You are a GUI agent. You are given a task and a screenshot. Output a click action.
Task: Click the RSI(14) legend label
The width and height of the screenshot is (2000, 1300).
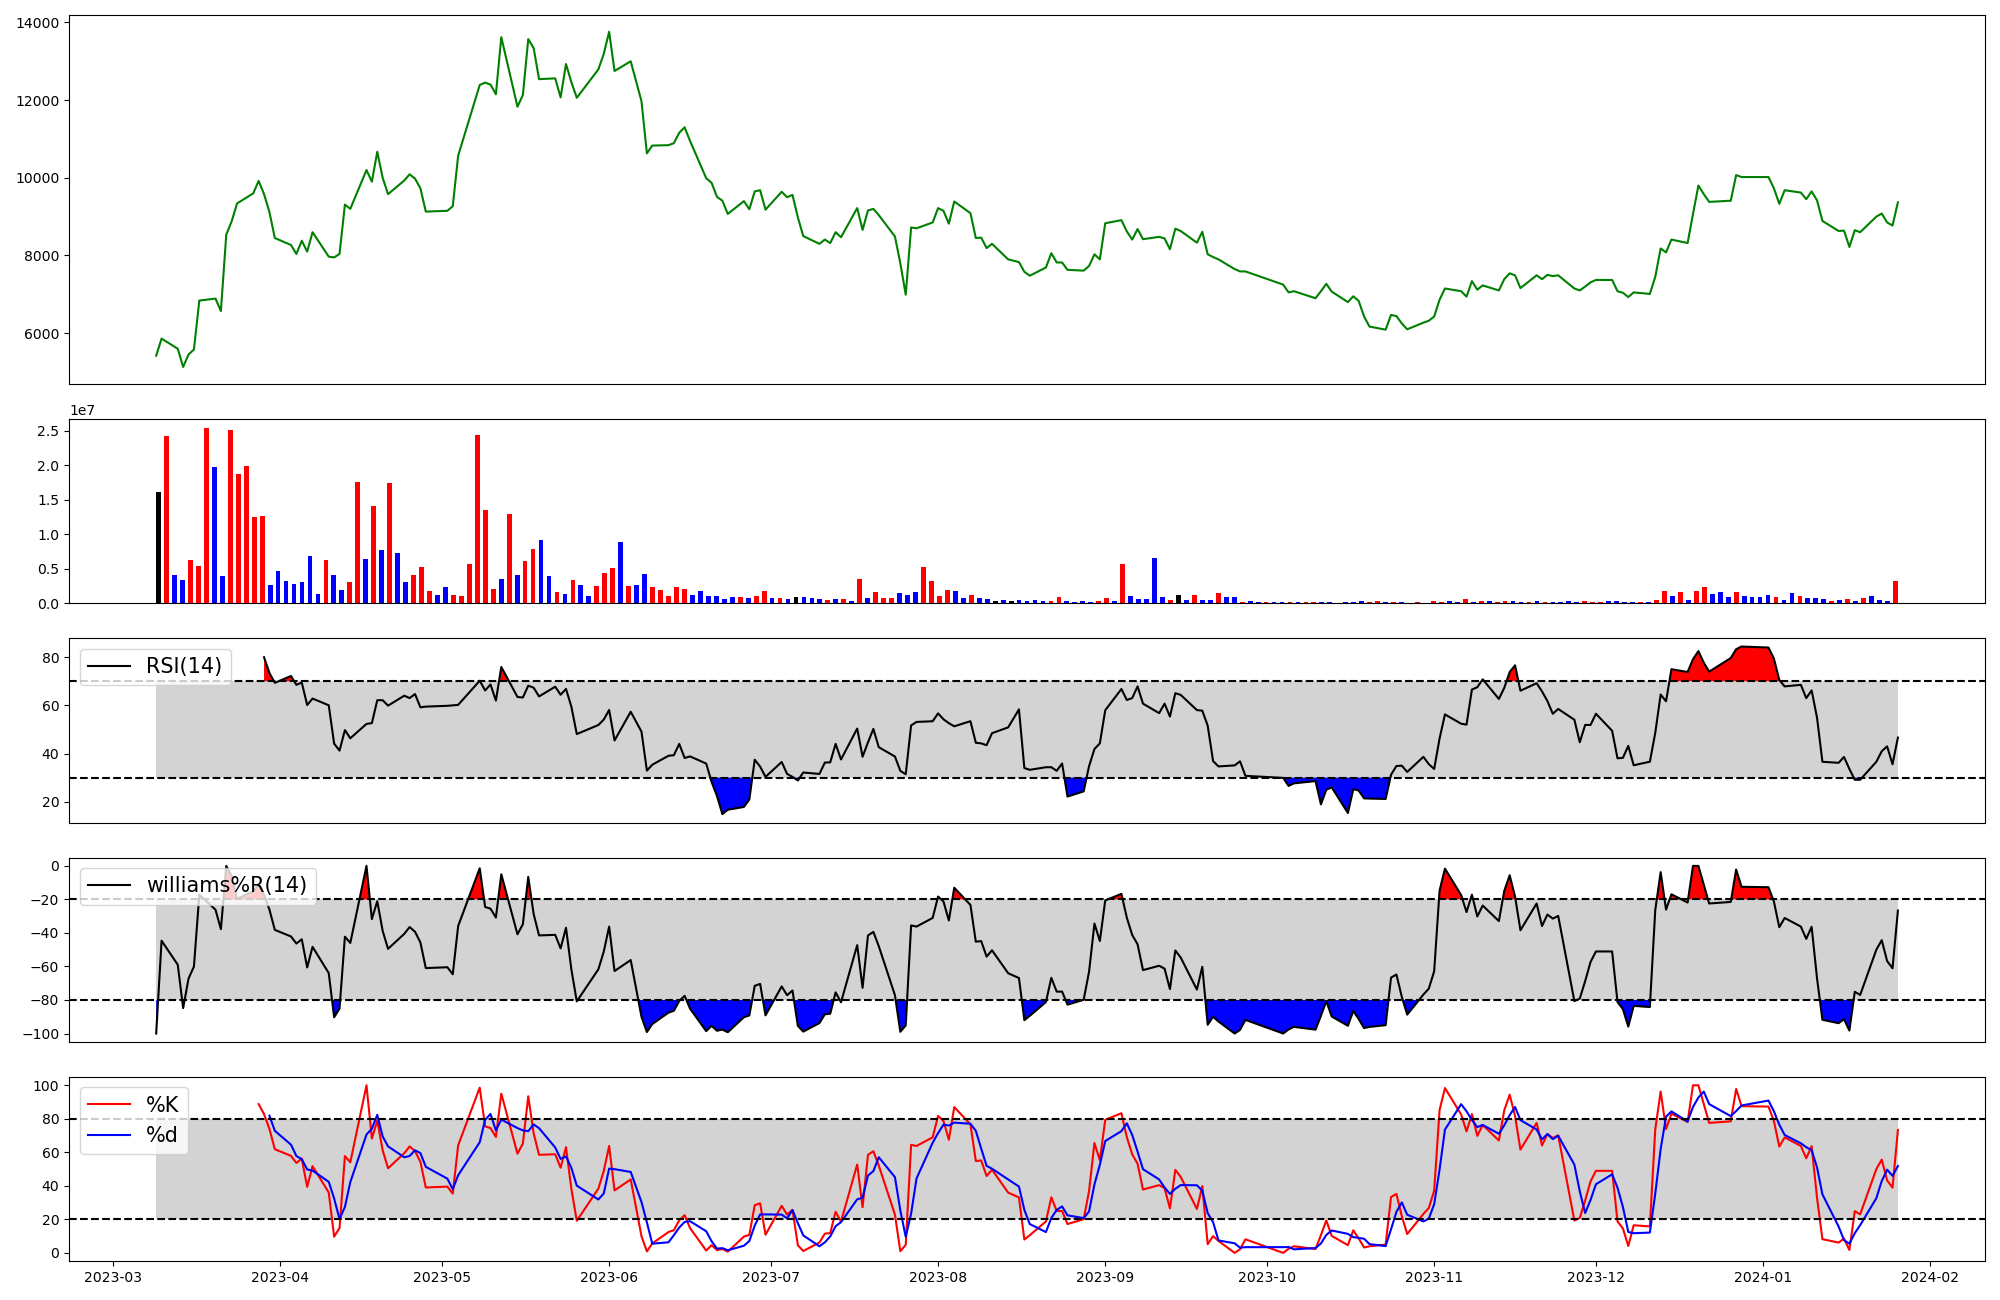183,666
